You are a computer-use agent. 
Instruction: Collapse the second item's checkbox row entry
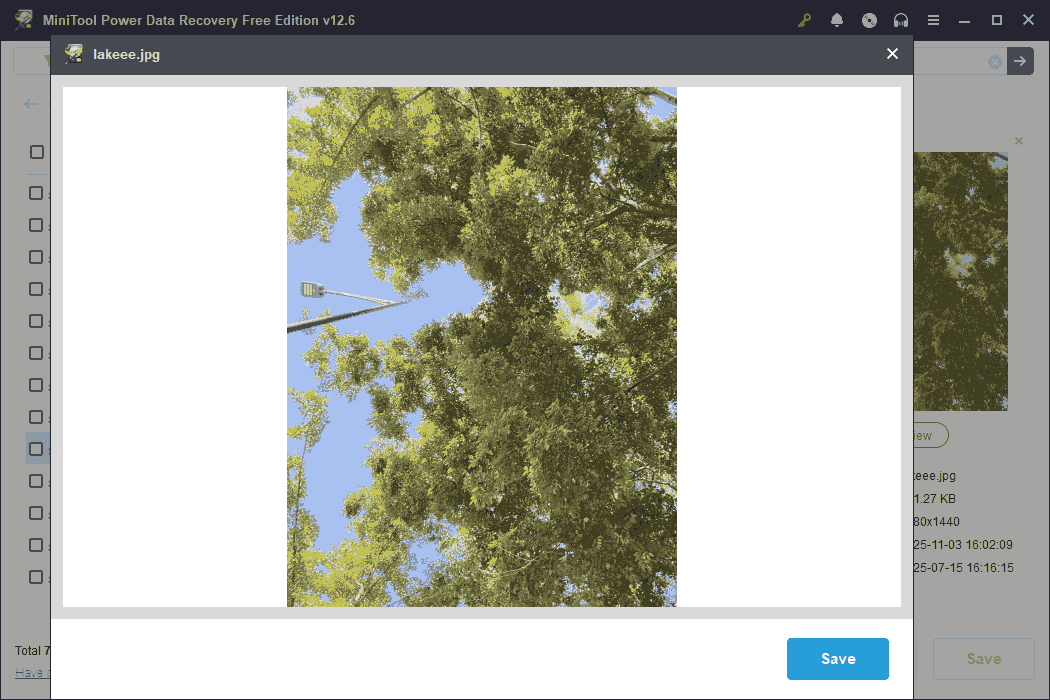coord(37,193)
